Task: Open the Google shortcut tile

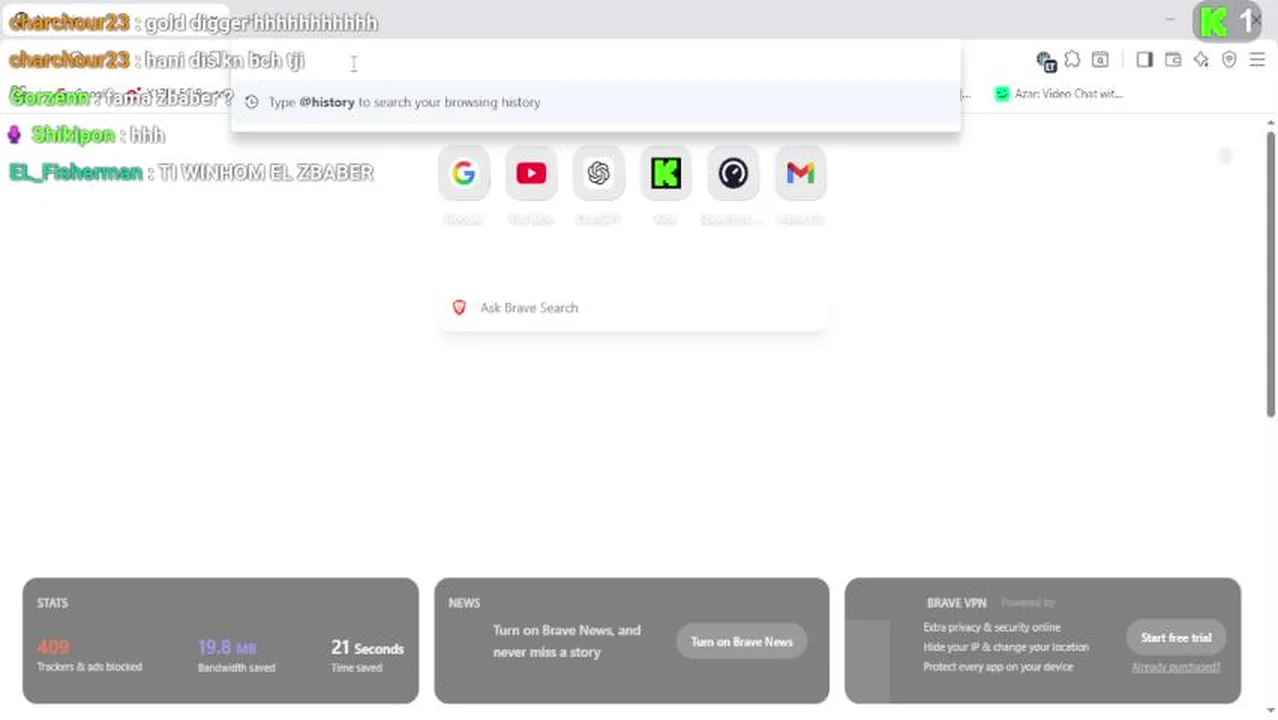Action: tap(464, 173)
